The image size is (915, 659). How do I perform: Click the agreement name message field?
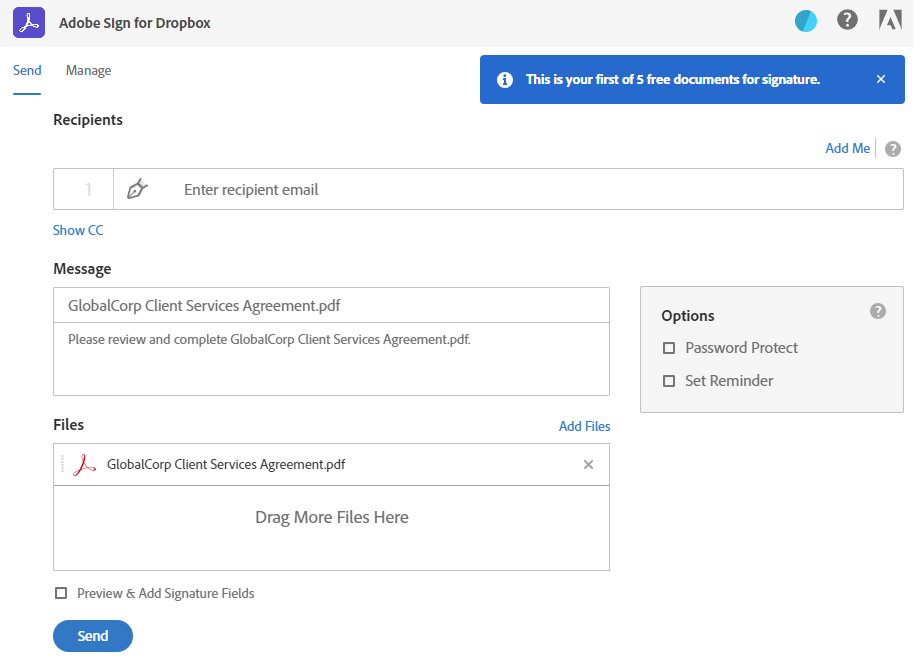click(331, 305)
